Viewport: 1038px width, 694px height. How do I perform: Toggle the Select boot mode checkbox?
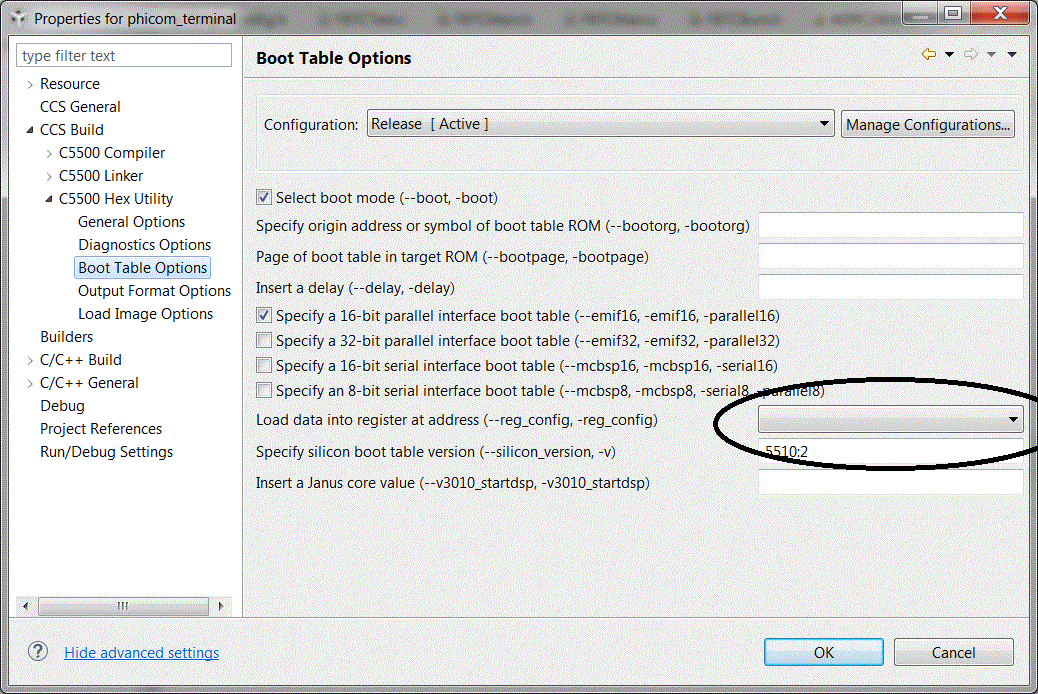[264, 198]
